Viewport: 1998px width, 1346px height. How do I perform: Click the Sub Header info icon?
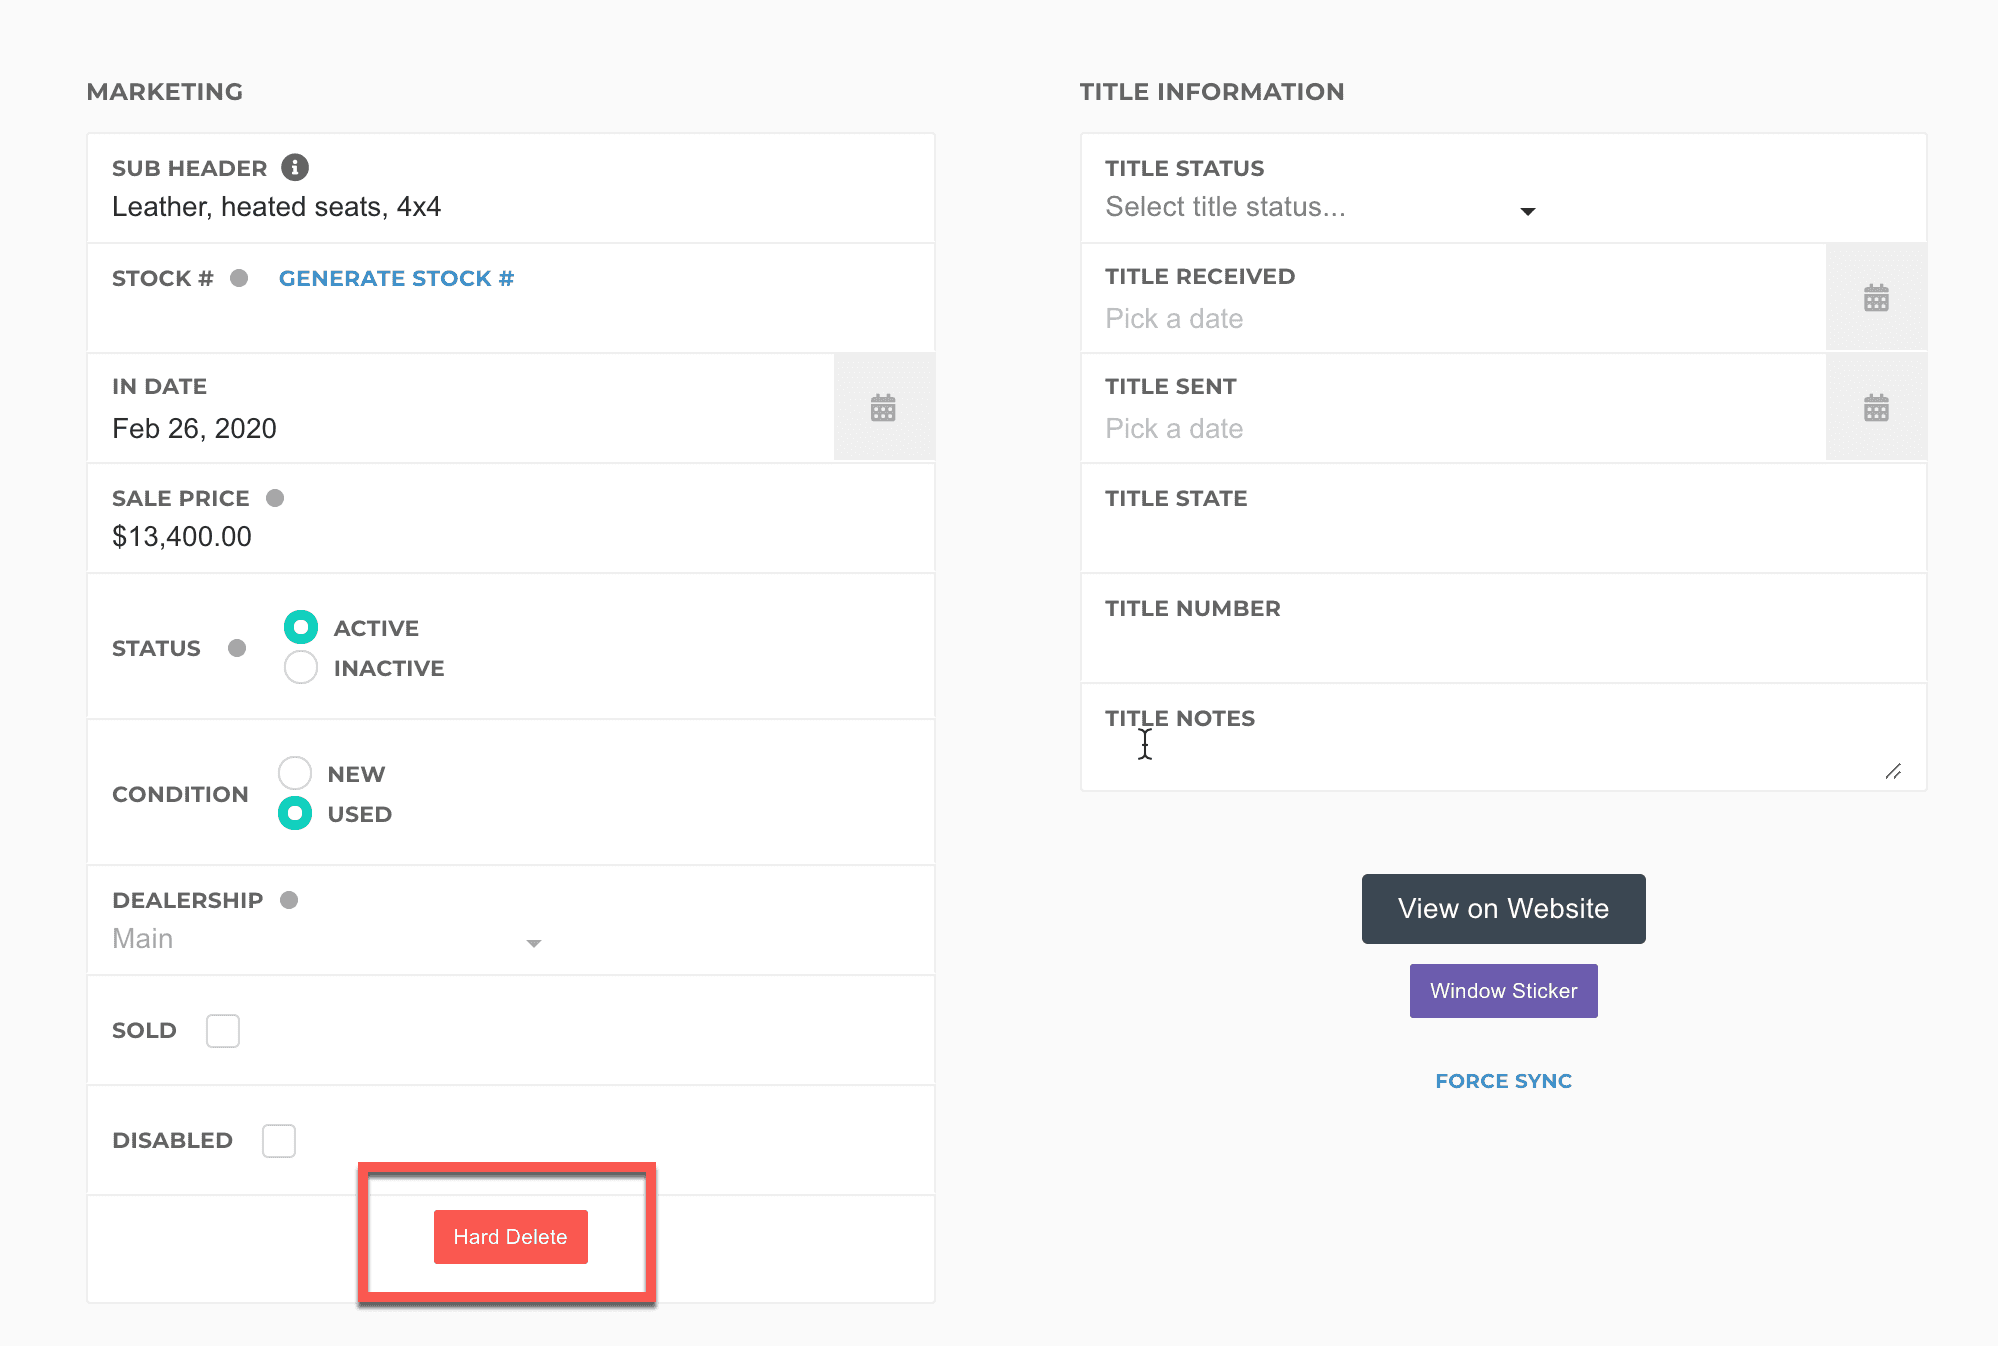click(294, 167)
